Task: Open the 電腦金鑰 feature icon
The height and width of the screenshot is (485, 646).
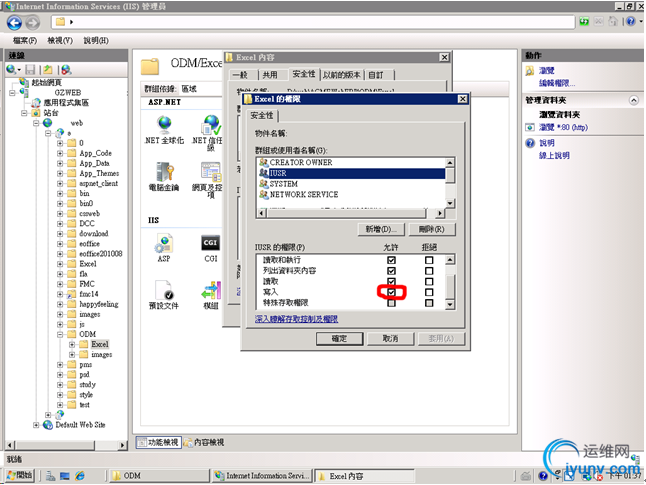Action: (x=164, y=171)
